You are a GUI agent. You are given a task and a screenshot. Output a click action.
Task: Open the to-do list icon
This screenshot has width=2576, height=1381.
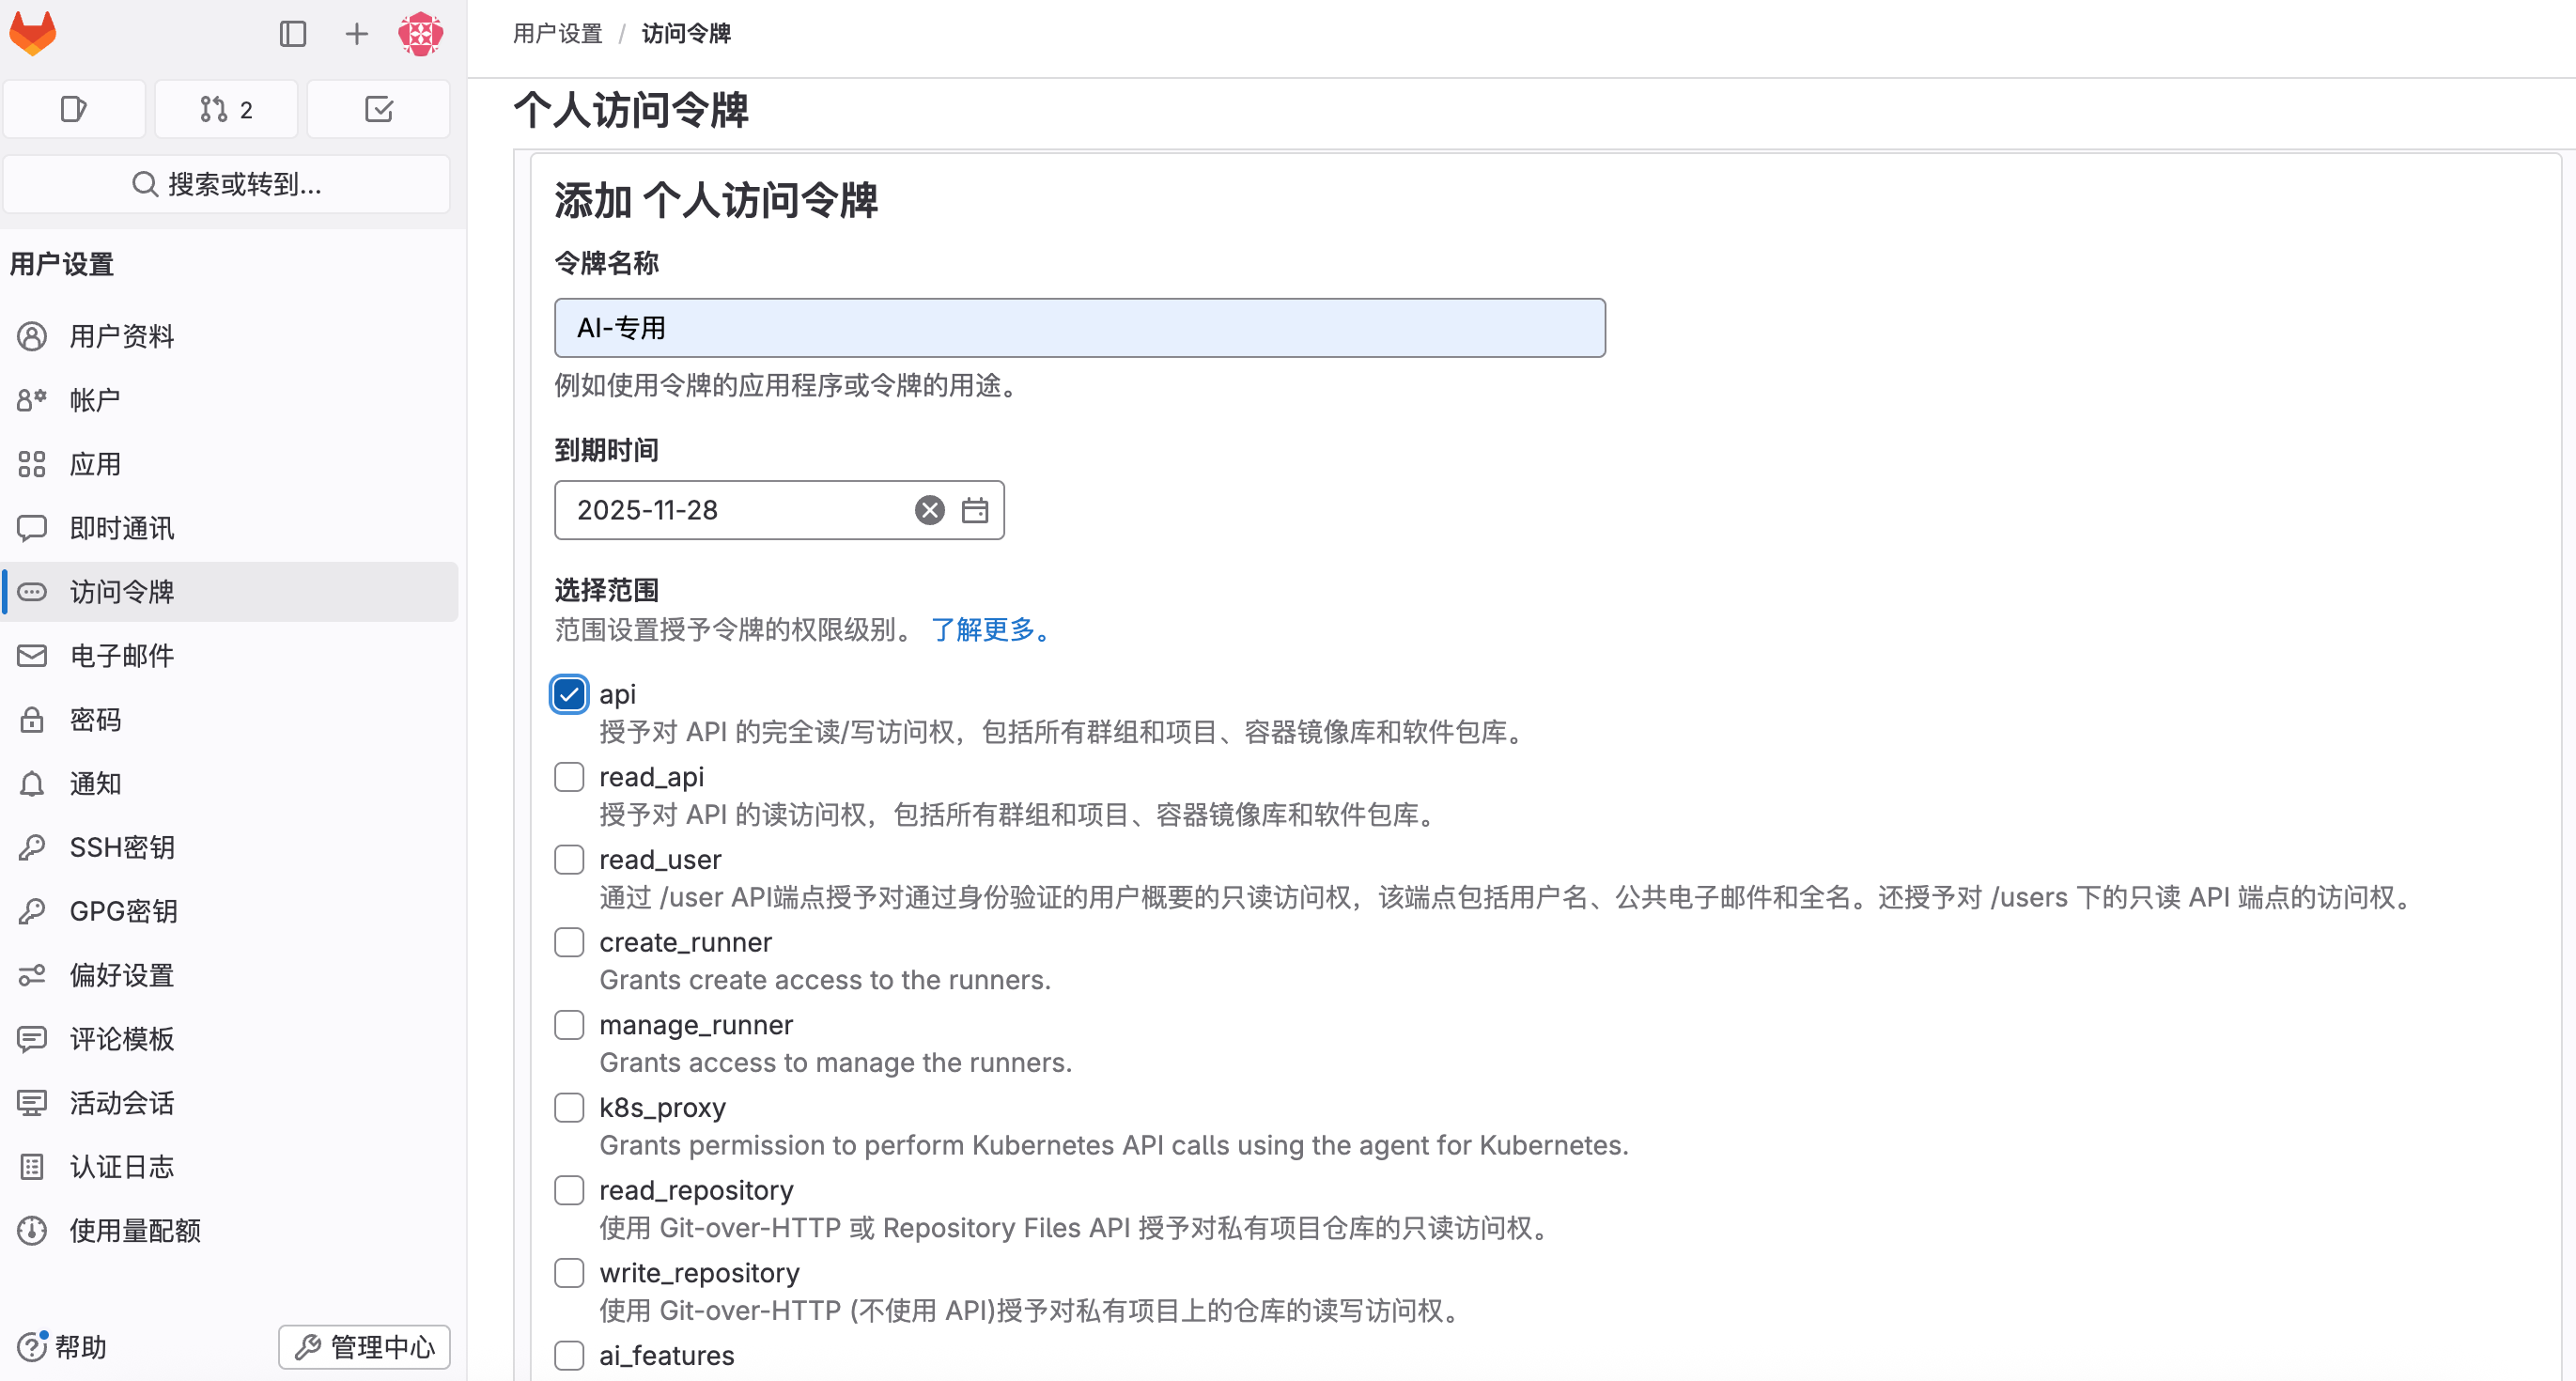point(378,109)
